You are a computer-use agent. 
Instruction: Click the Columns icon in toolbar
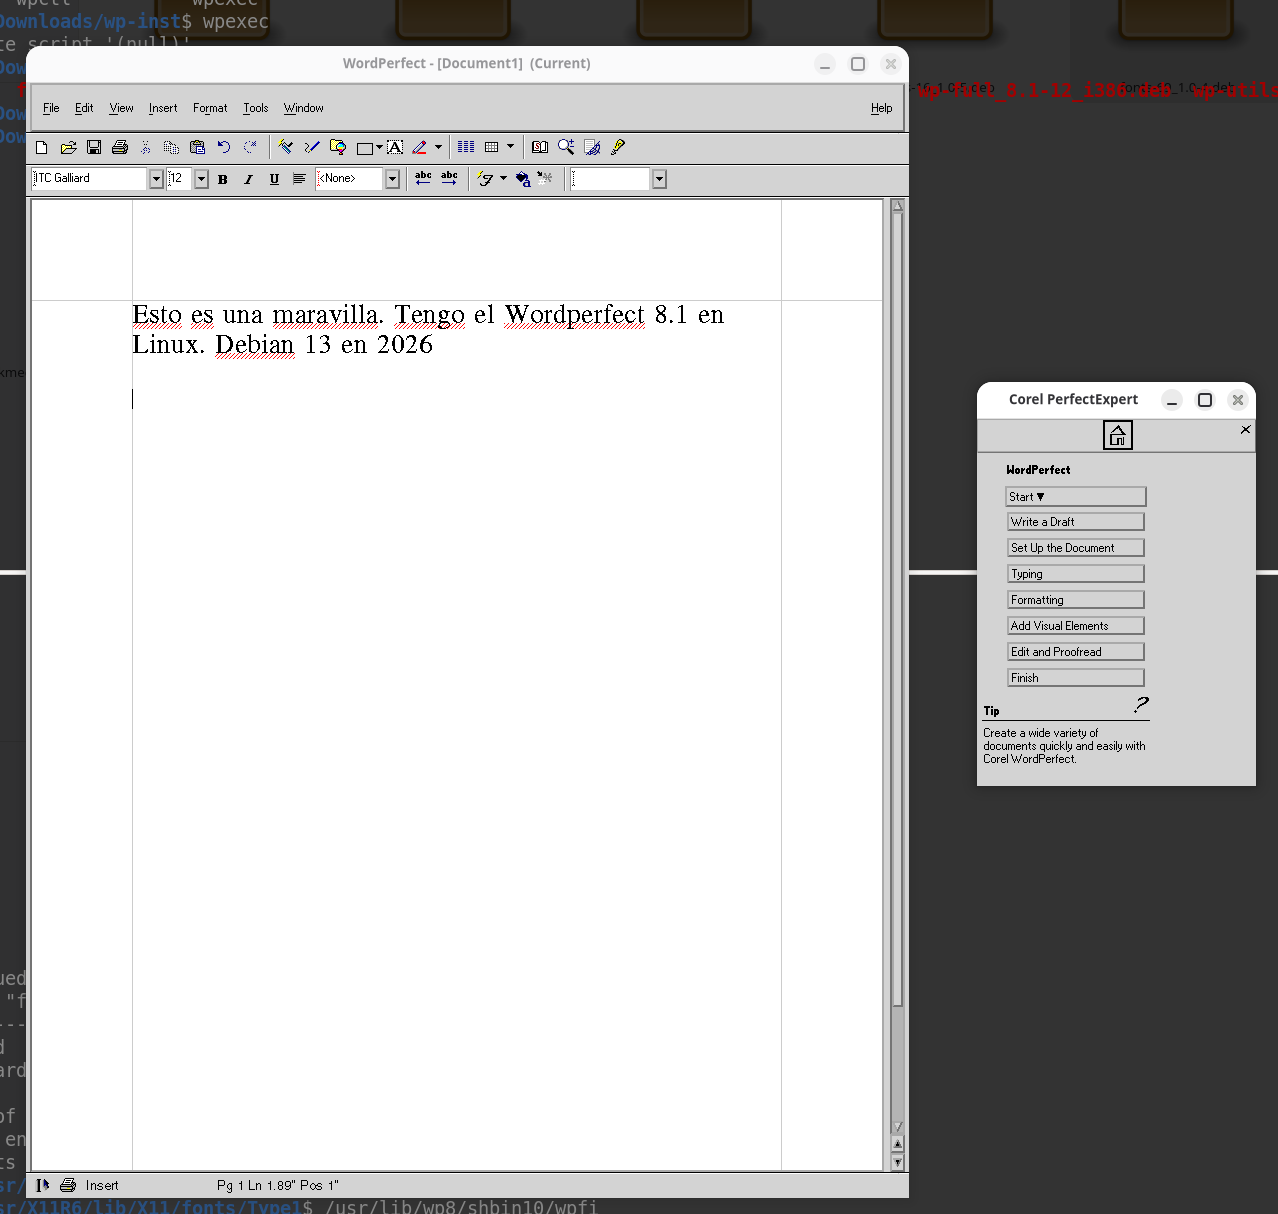466,147
